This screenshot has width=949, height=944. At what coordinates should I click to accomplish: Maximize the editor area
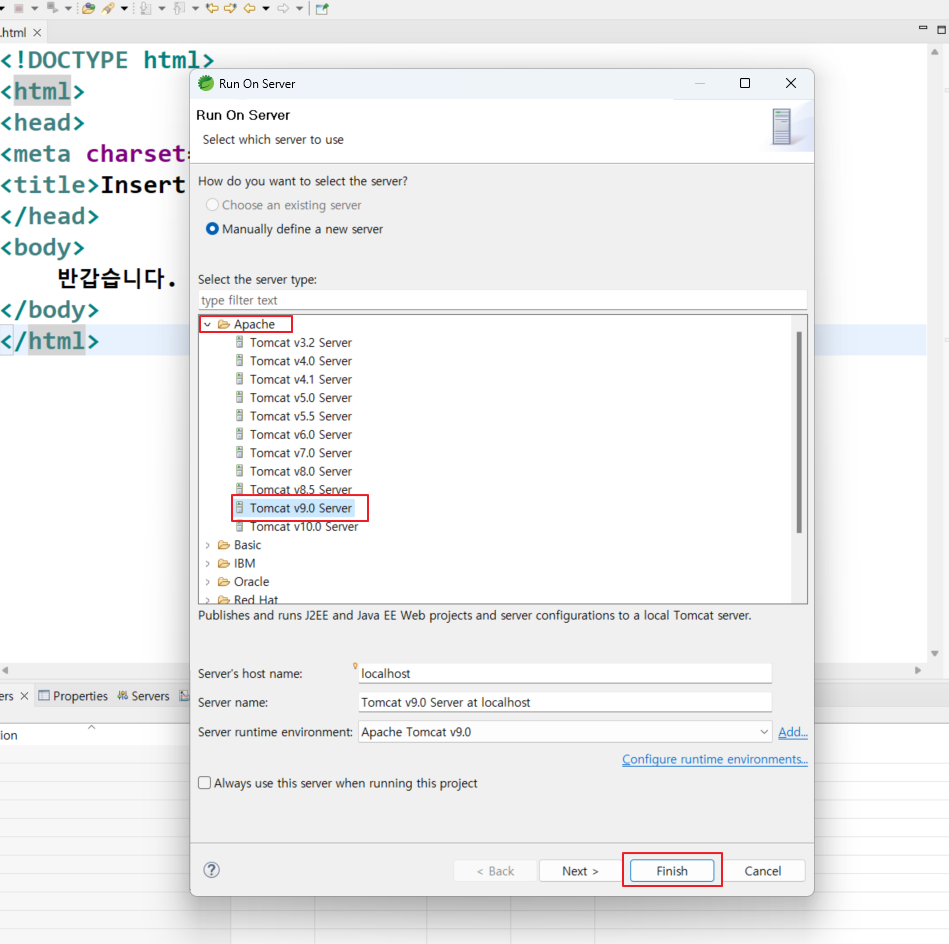pyautogui.click(x=942, y=29)
